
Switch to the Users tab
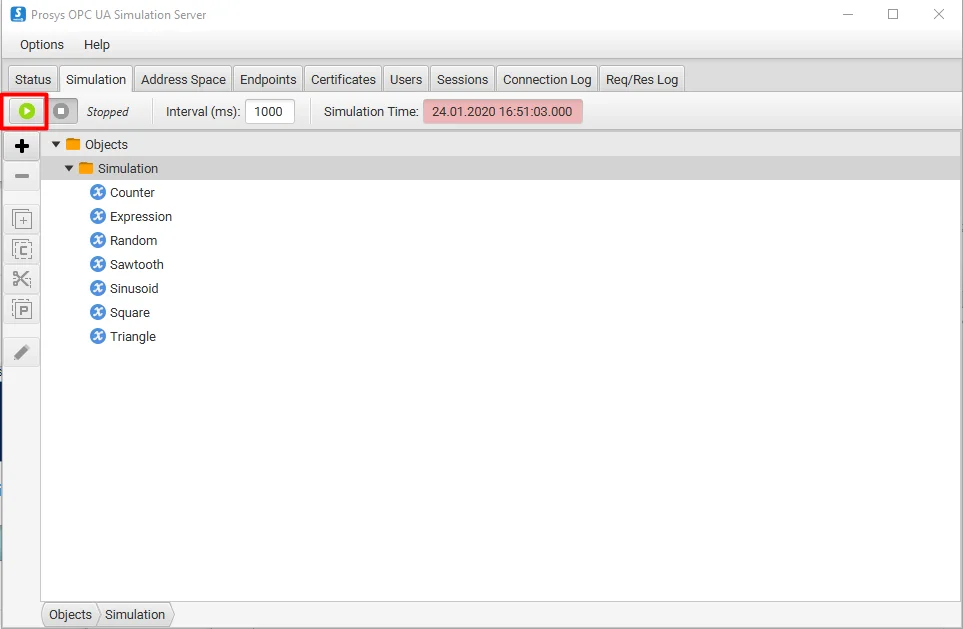(406, 79)
